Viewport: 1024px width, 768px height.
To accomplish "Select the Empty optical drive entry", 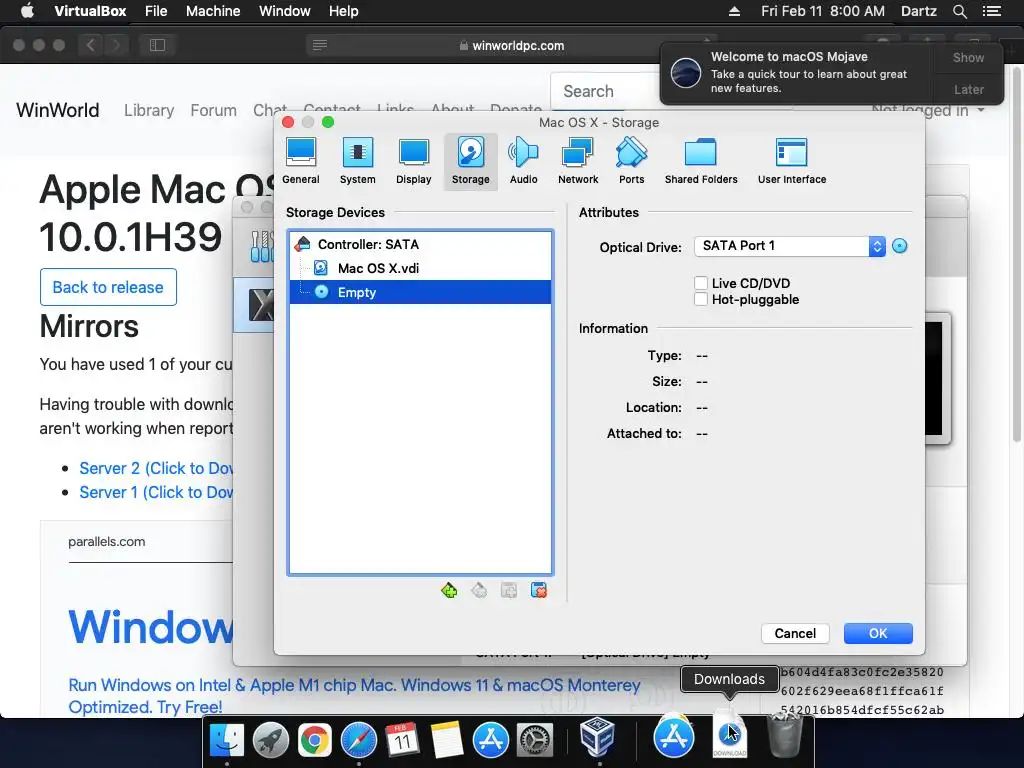I will click(x=420, y=292).
